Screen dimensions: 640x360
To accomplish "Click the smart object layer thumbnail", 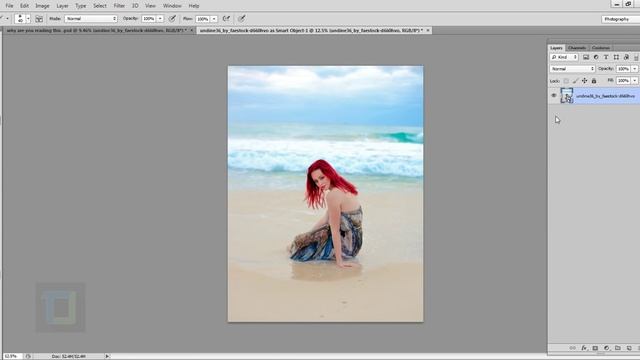I will 567,96.
